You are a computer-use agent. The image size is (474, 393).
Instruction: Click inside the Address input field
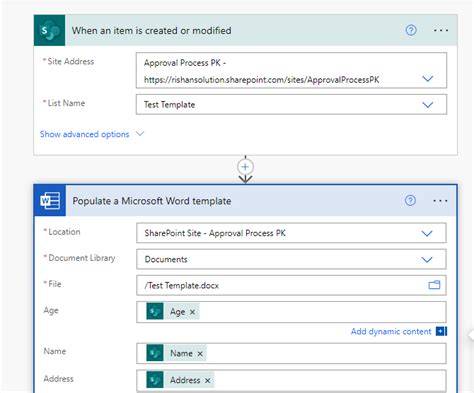click(291, 380)
